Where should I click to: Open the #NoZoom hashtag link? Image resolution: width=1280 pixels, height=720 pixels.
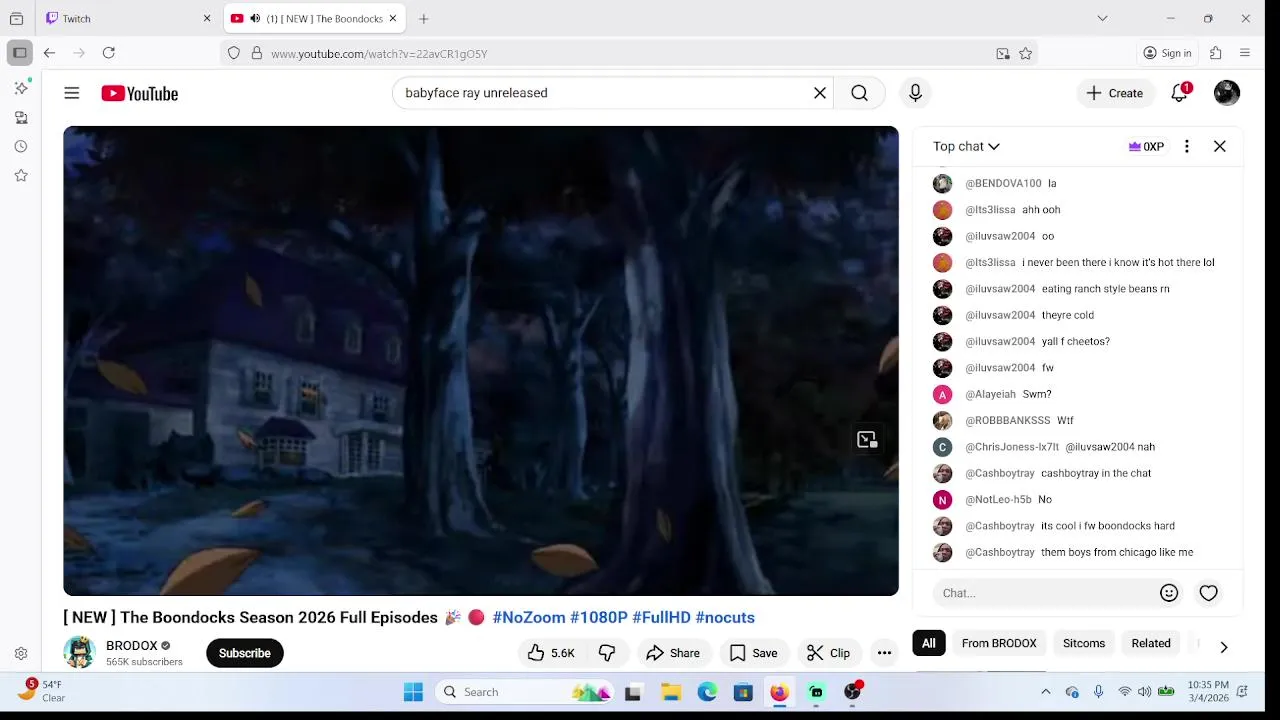click(529, 618)
